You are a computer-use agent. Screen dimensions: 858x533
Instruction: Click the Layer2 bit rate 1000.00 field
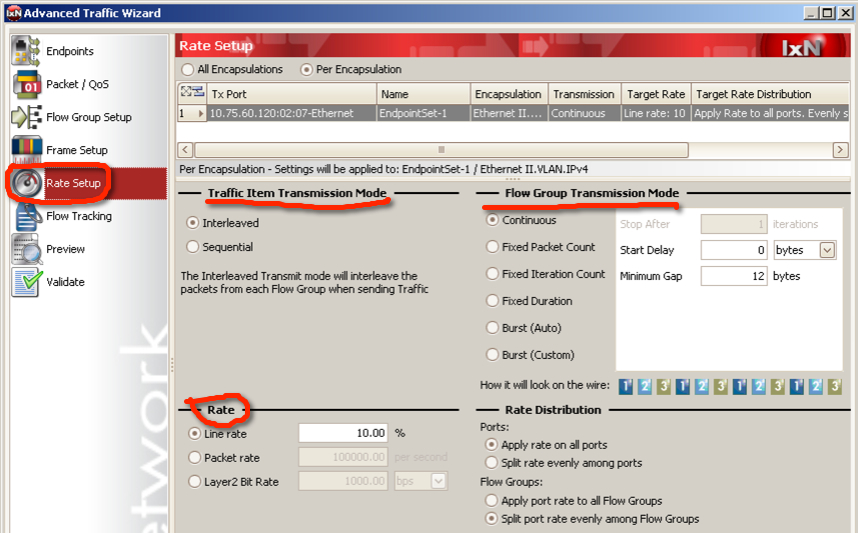point(343,481)
